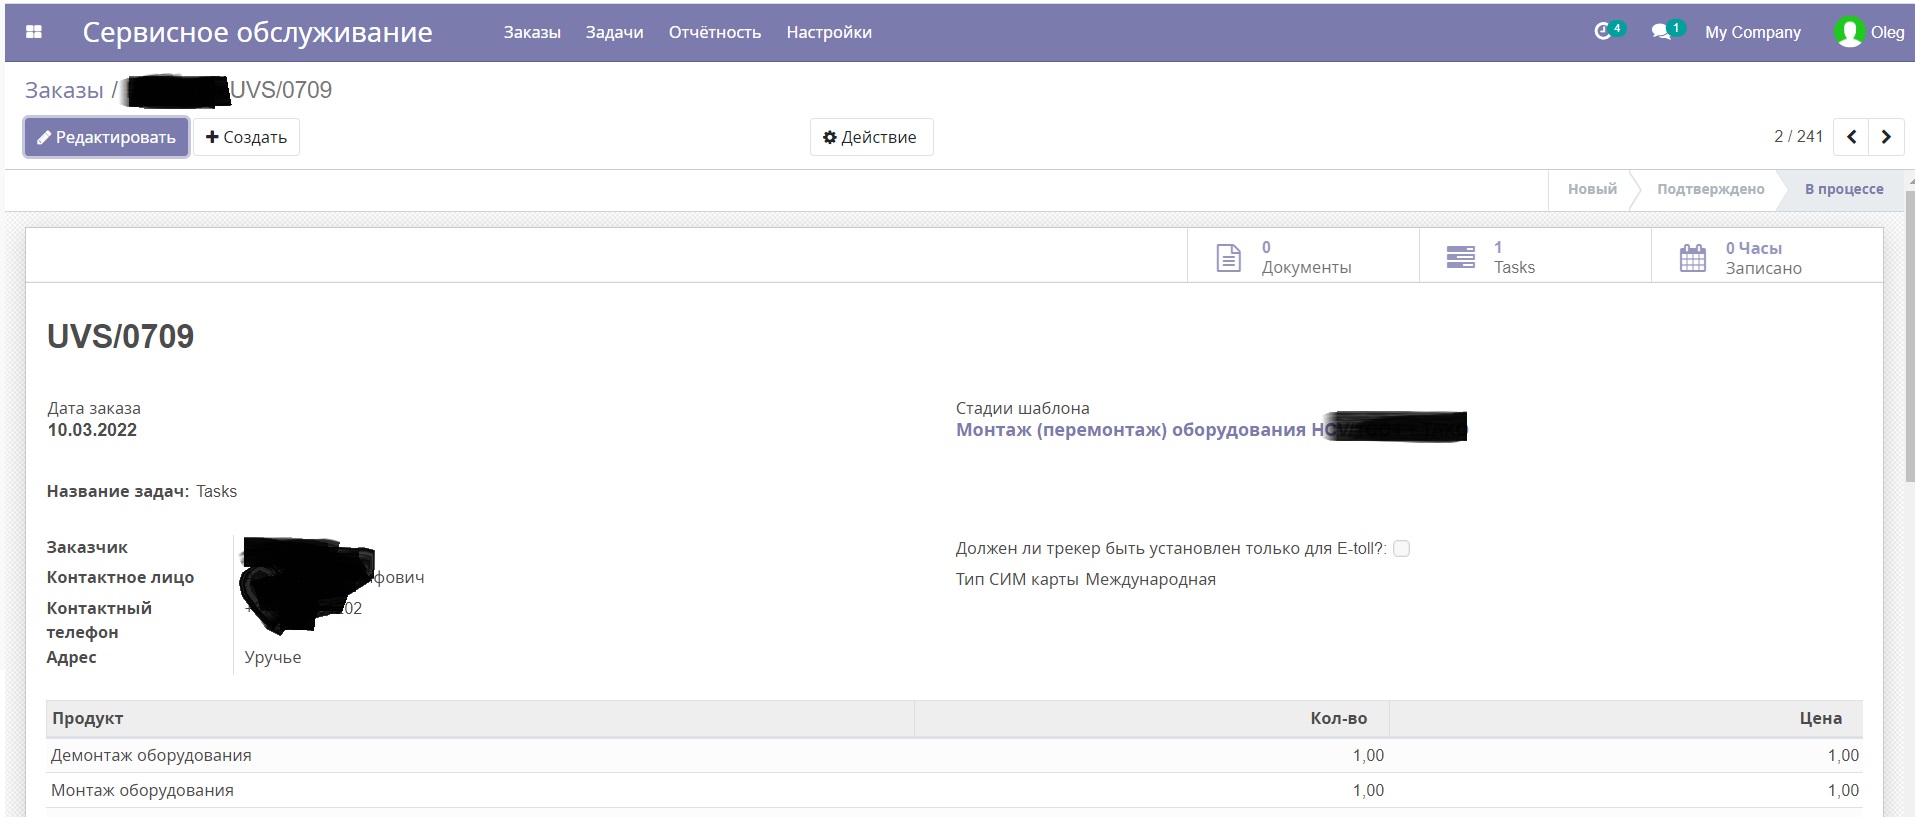Click the Часы Записано calendar icon
The width and height of the screenshot is (1915, 817).
point(1692,258)
